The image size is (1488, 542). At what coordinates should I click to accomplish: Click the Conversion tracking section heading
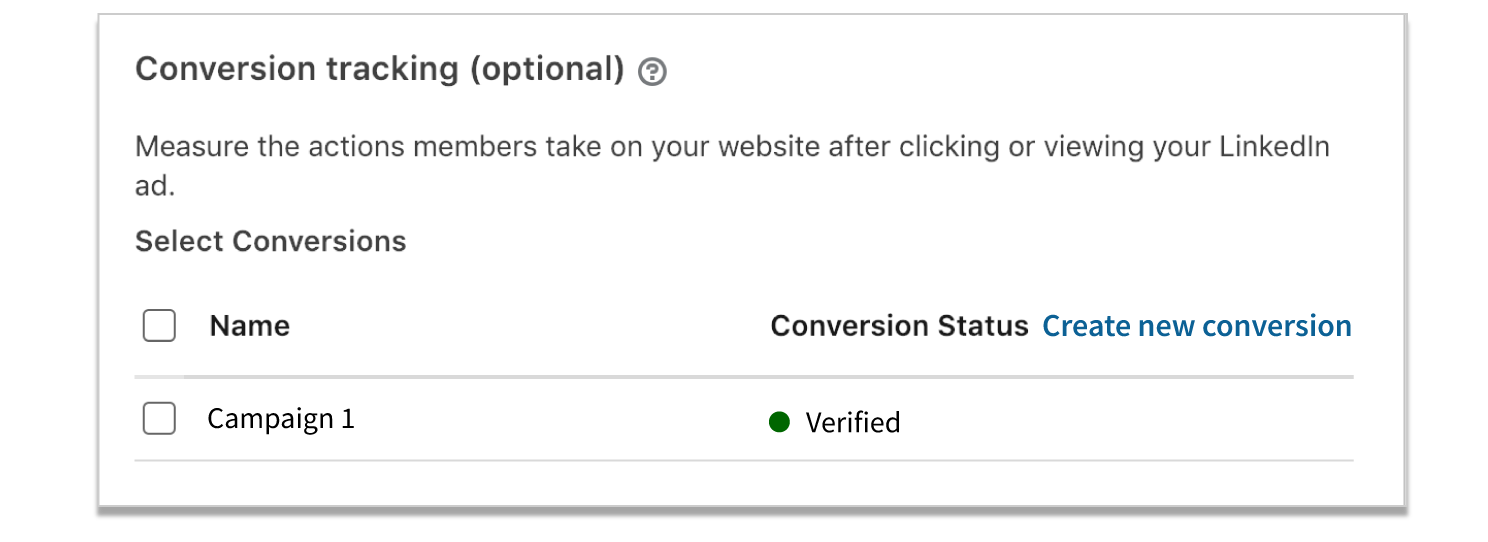(380, 69)
